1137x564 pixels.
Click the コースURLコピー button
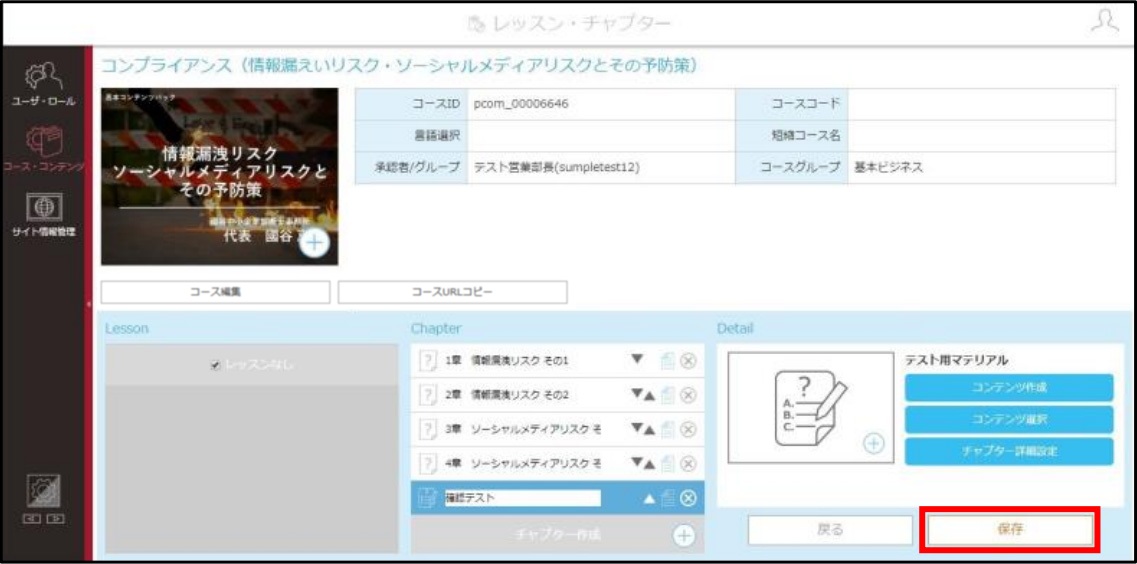coord(452,291)
